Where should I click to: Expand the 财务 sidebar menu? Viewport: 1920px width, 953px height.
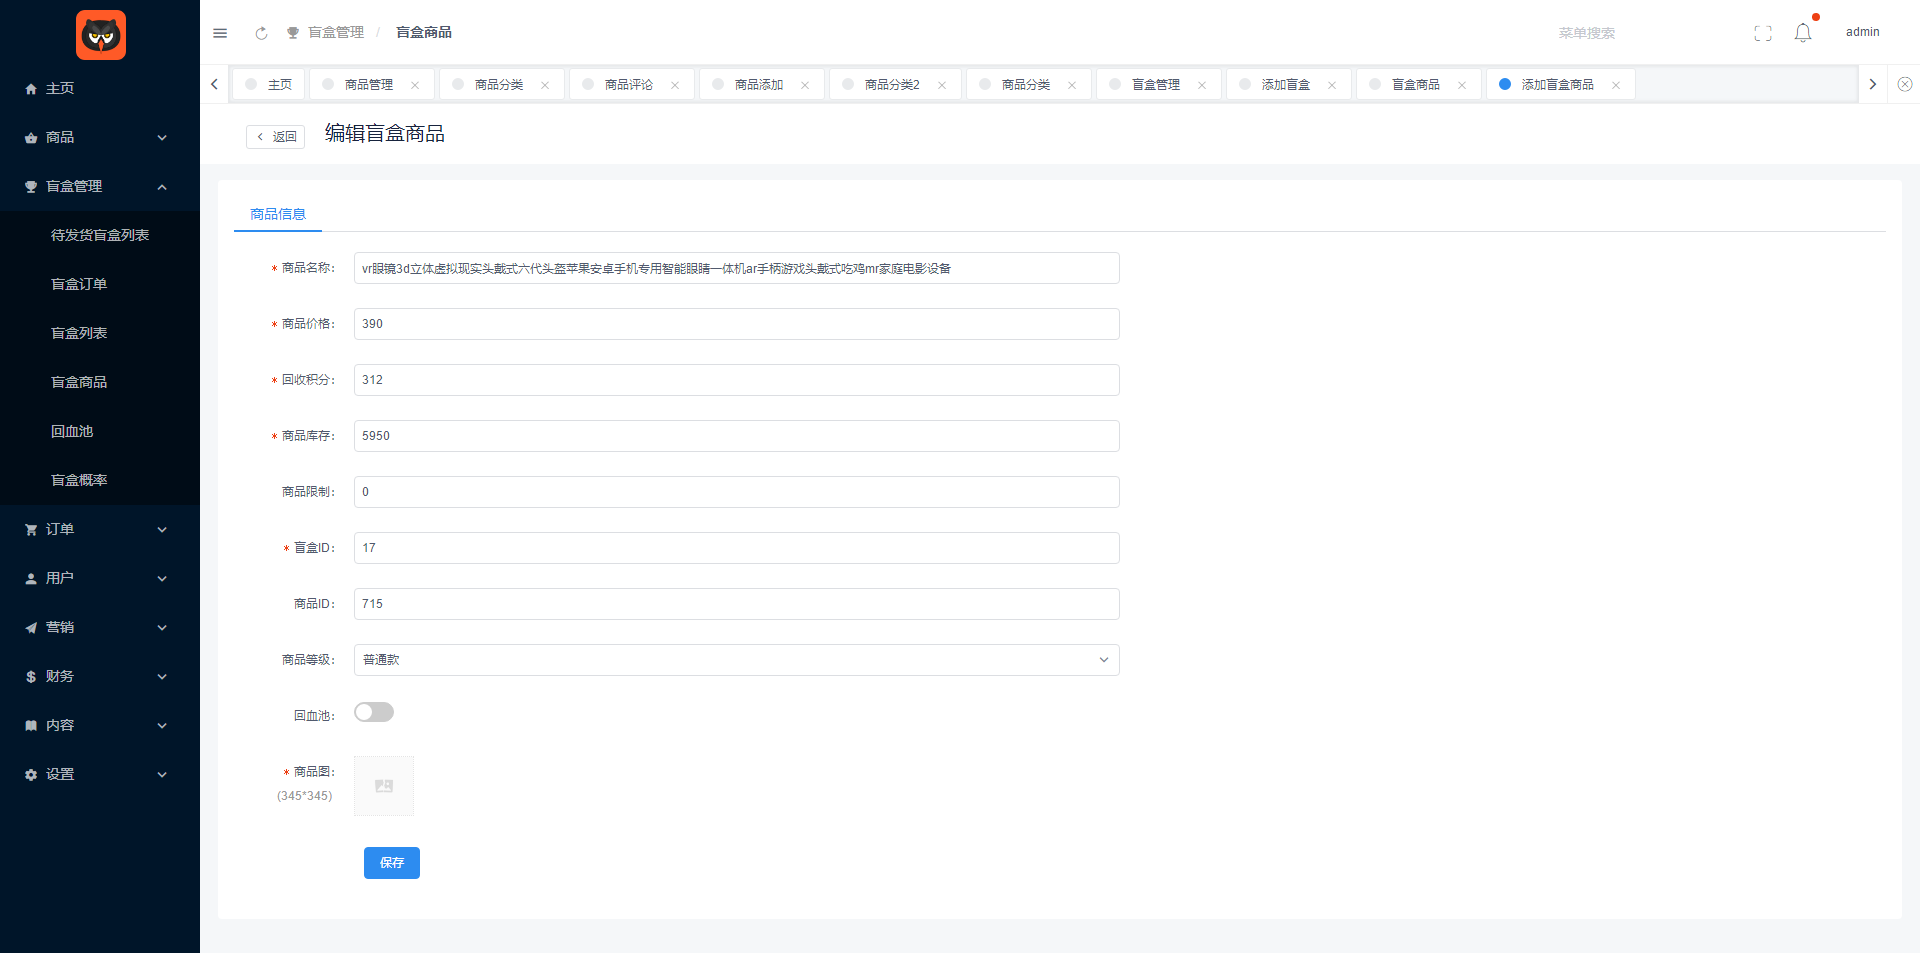tap(100, 676)
